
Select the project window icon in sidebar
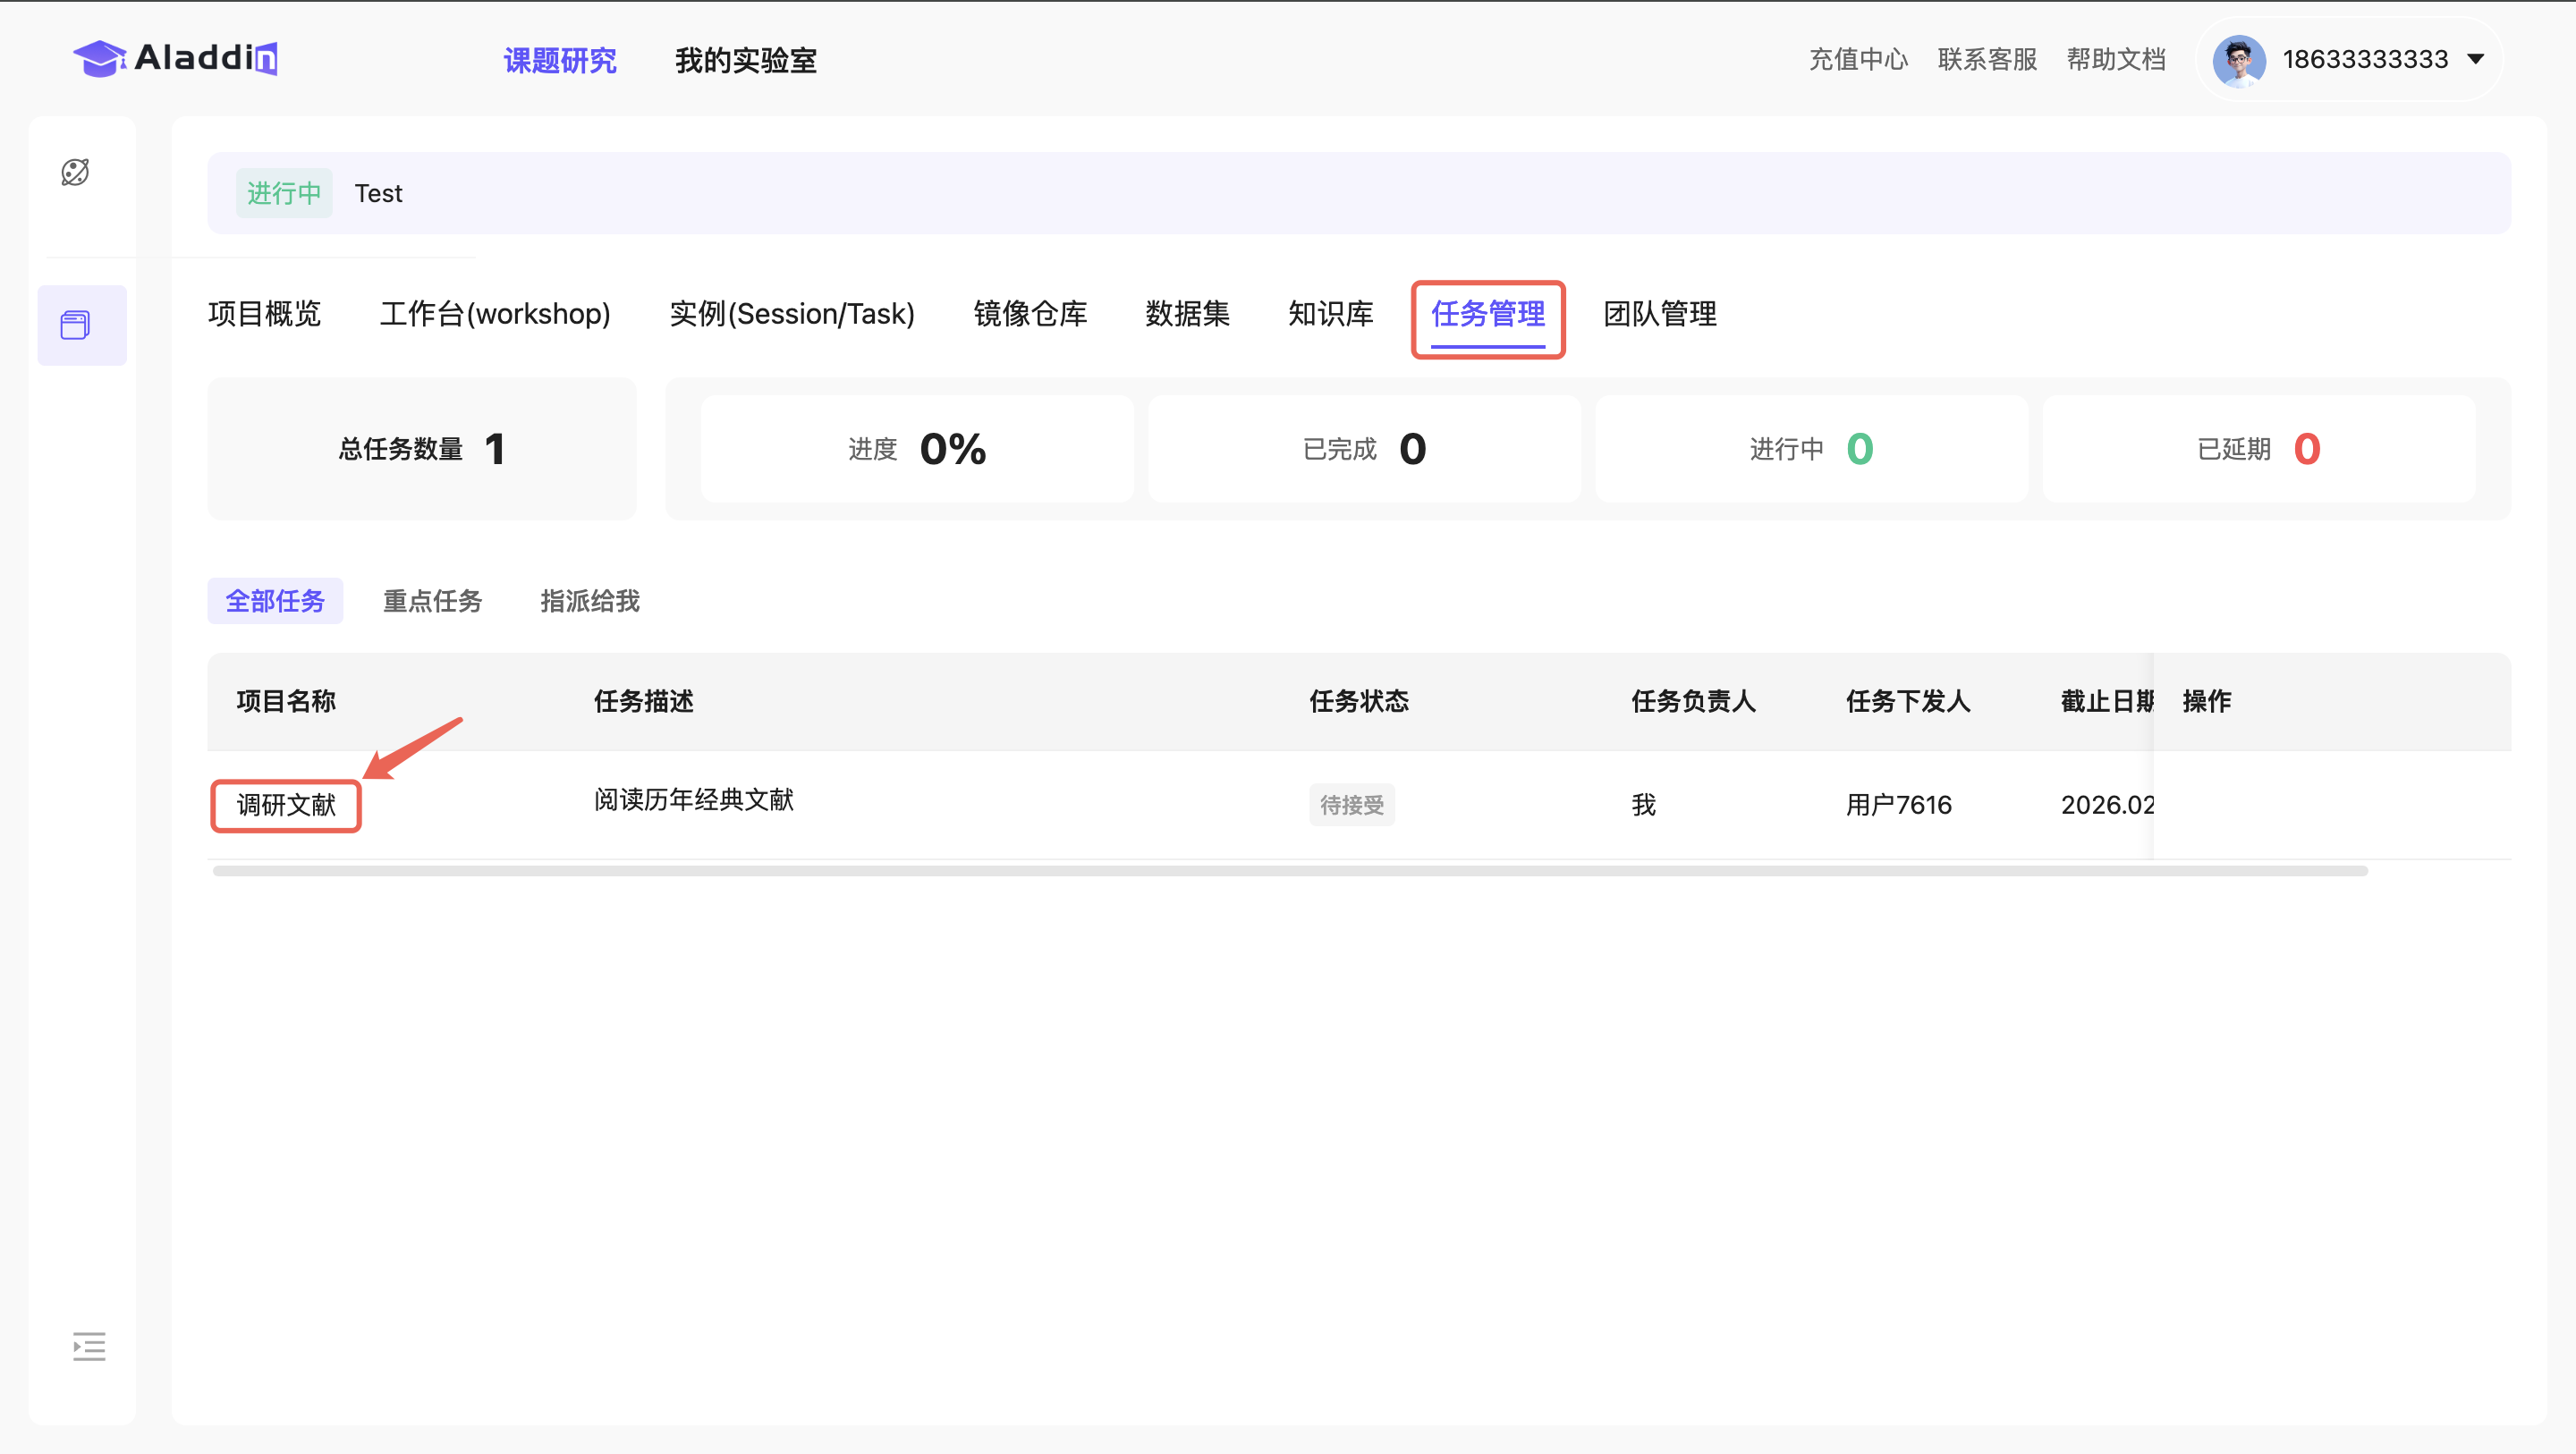pyautogui.click(x=76, y=325)
